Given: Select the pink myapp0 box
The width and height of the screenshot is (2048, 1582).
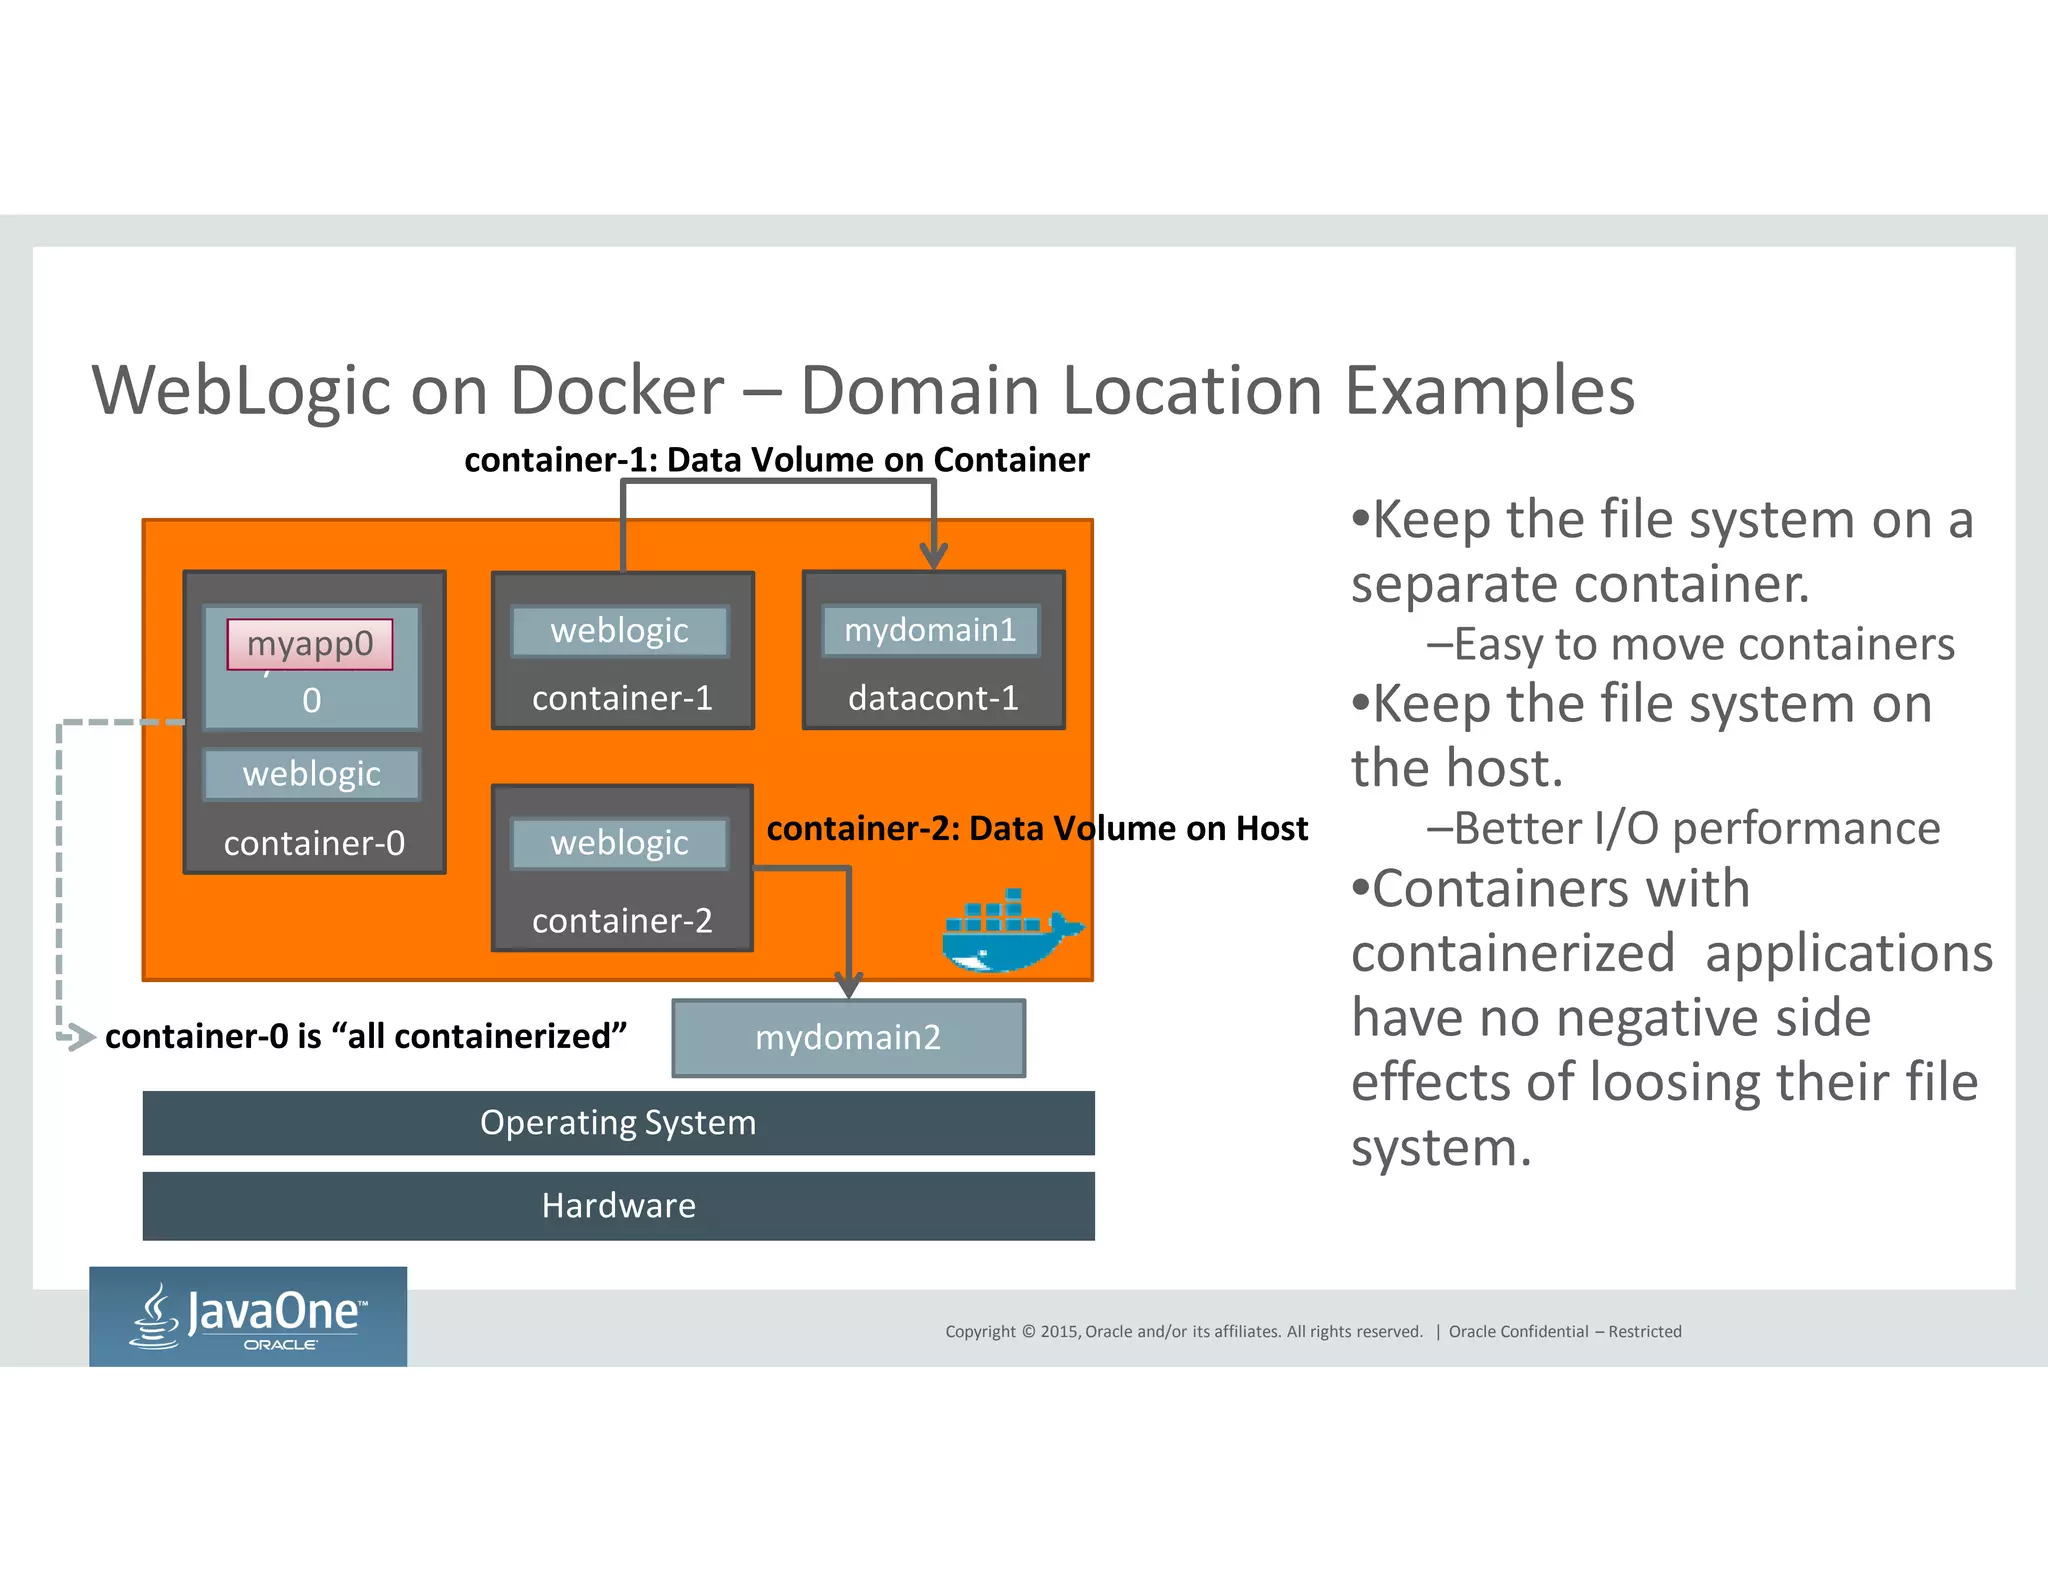Looking at the screenshot, I should (x=310, y=644).
